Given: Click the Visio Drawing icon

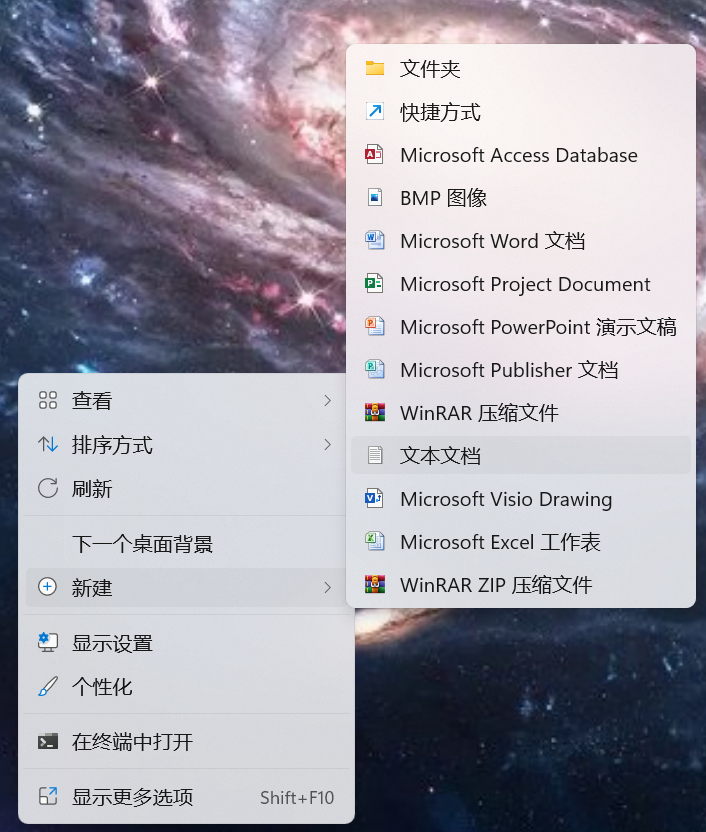Looking at the screenshot, I should 374,498.
